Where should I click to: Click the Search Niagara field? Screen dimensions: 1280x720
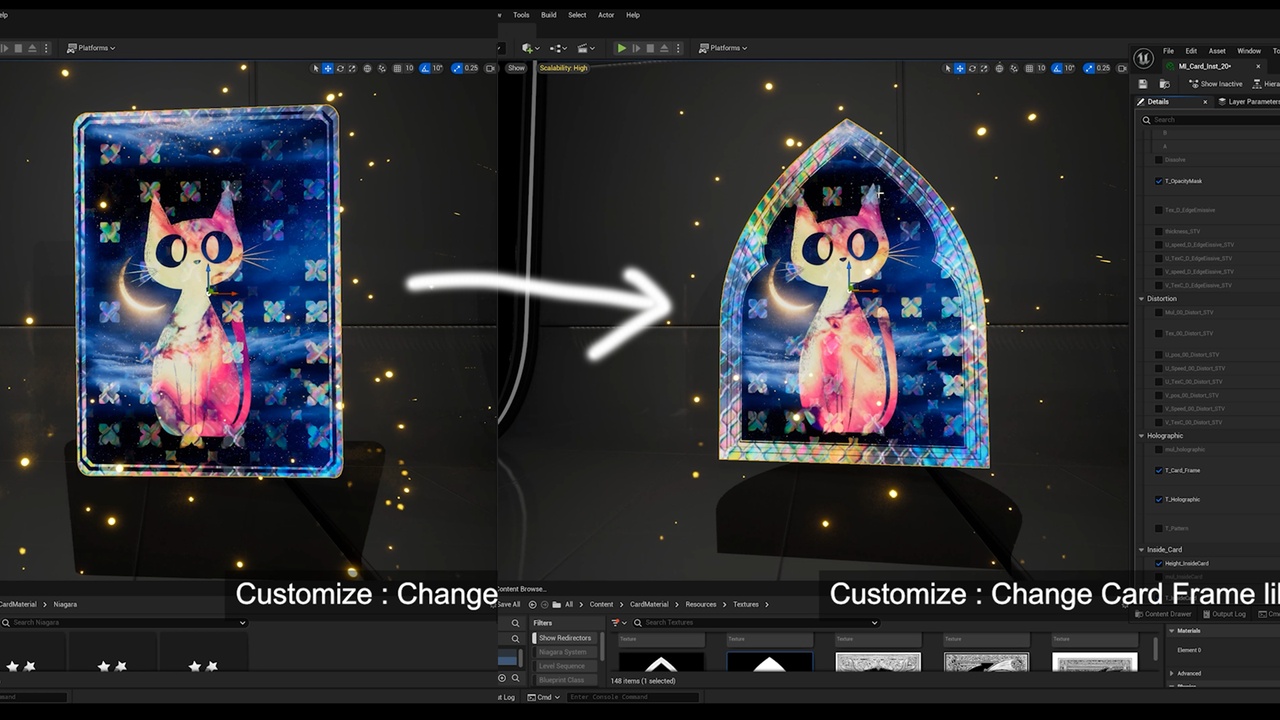(123, 622)
